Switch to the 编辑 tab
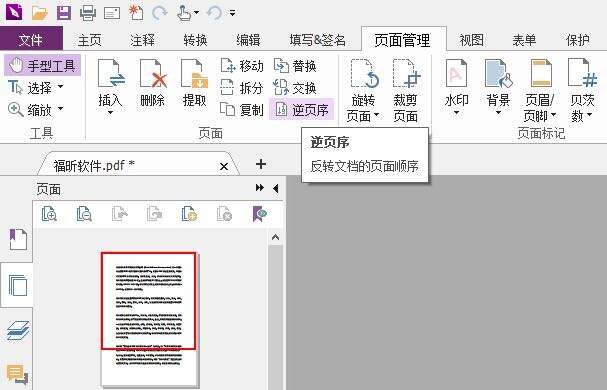 (248, 40)
